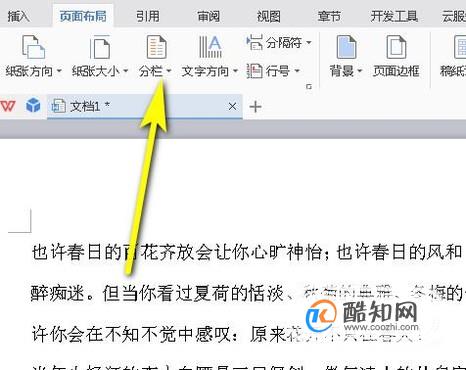466x370 pixels.
Task: Click the 背景 page background icon
Action: [347, 47]
